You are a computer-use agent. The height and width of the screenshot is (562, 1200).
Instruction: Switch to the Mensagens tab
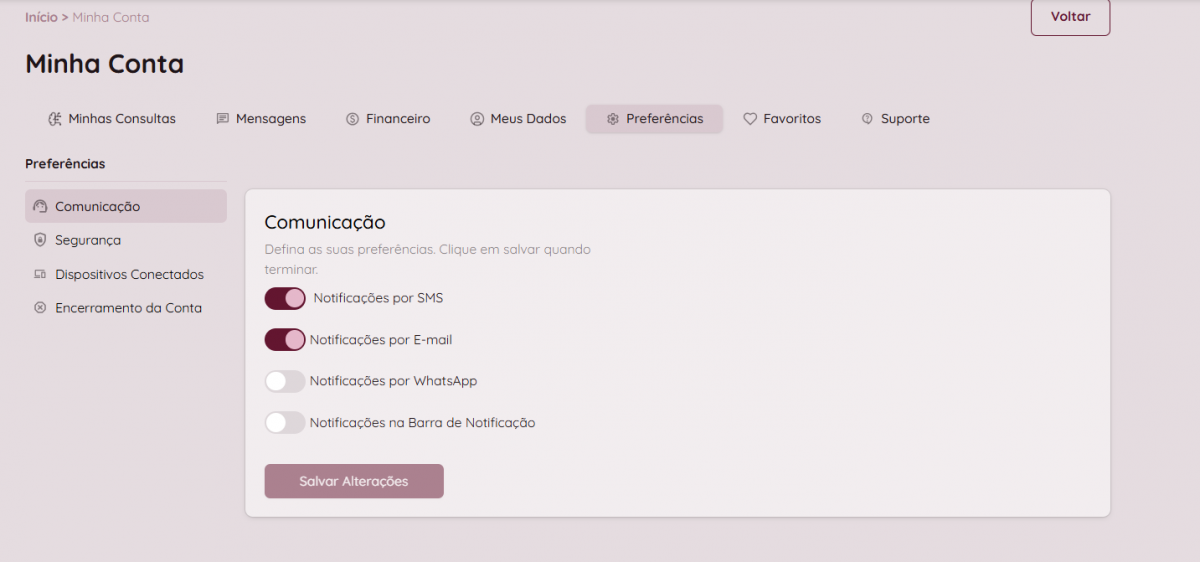pyautogui.click(x=270, y=119)
